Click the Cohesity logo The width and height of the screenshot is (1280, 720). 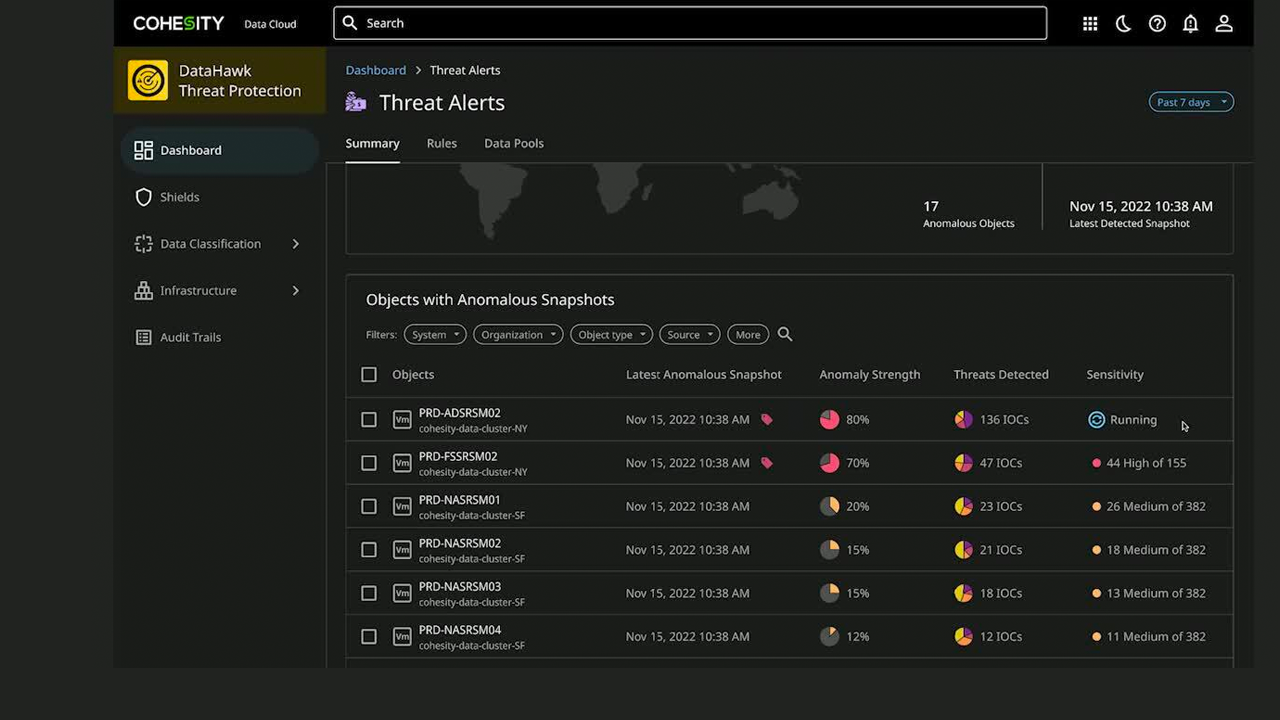(179, 23)
